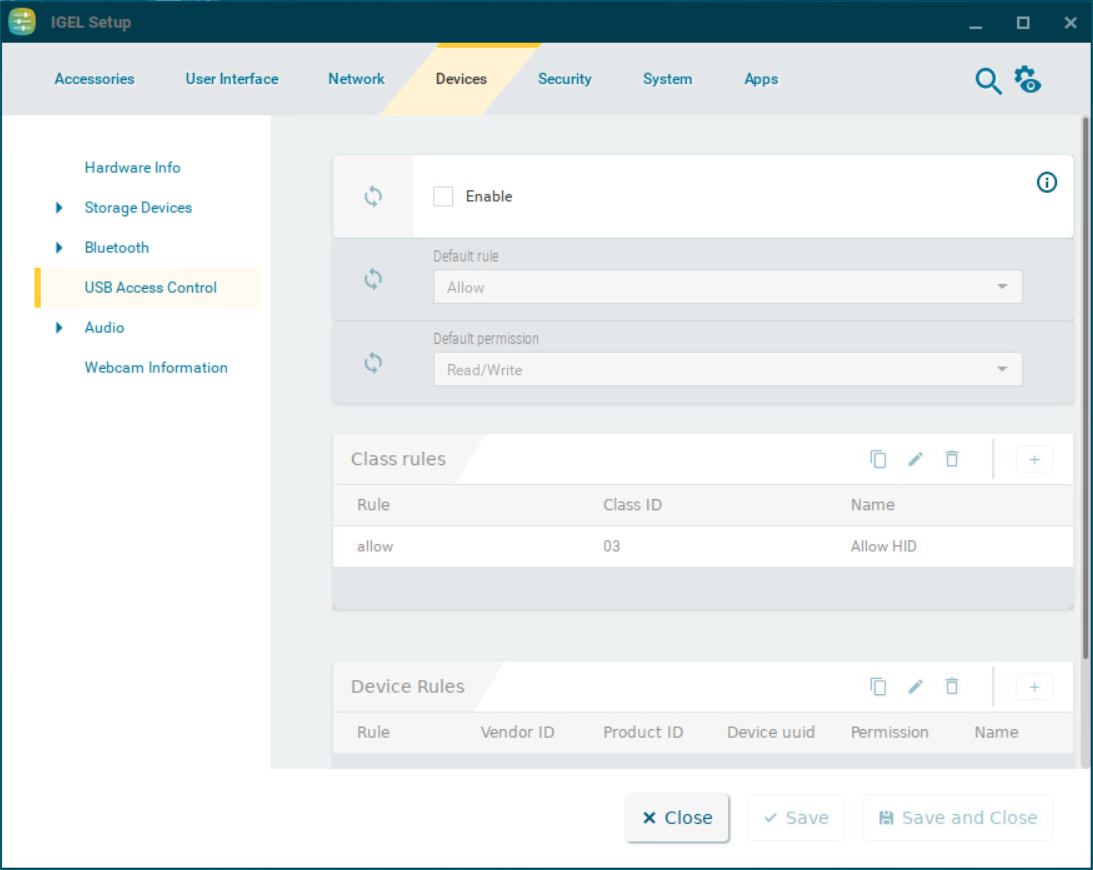The width and height of the screenshot is (1093, 870).
Task: Add a new Class rule with plus button
Action: pyautogui.click(x=1034, y=459)
